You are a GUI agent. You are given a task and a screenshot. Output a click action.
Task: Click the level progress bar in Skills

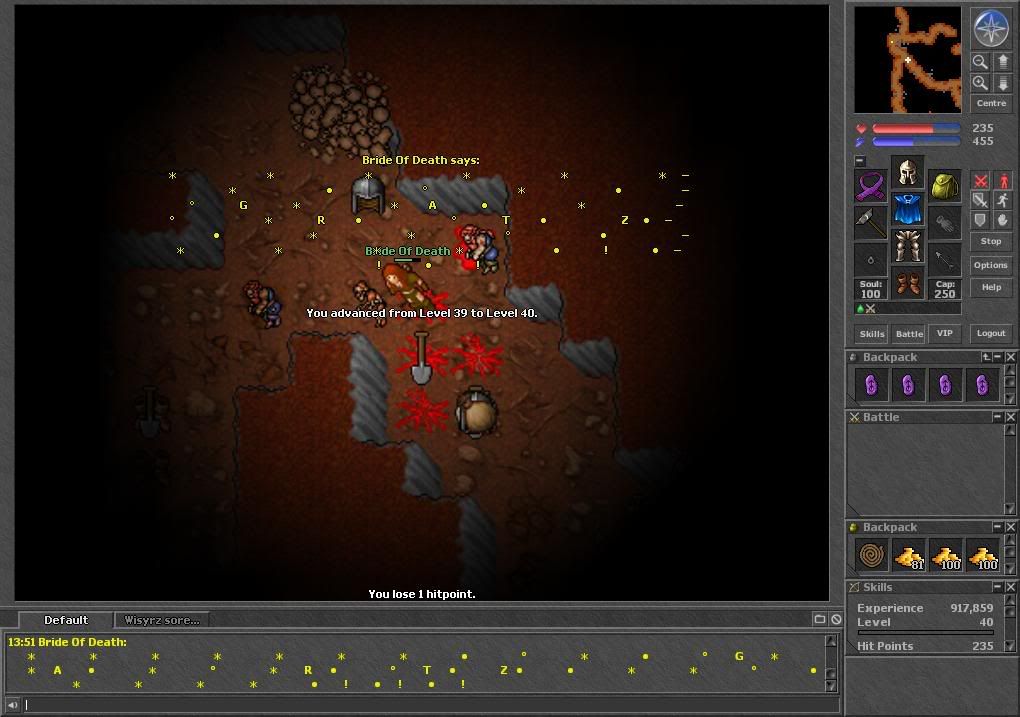click(x=926, y=632)
